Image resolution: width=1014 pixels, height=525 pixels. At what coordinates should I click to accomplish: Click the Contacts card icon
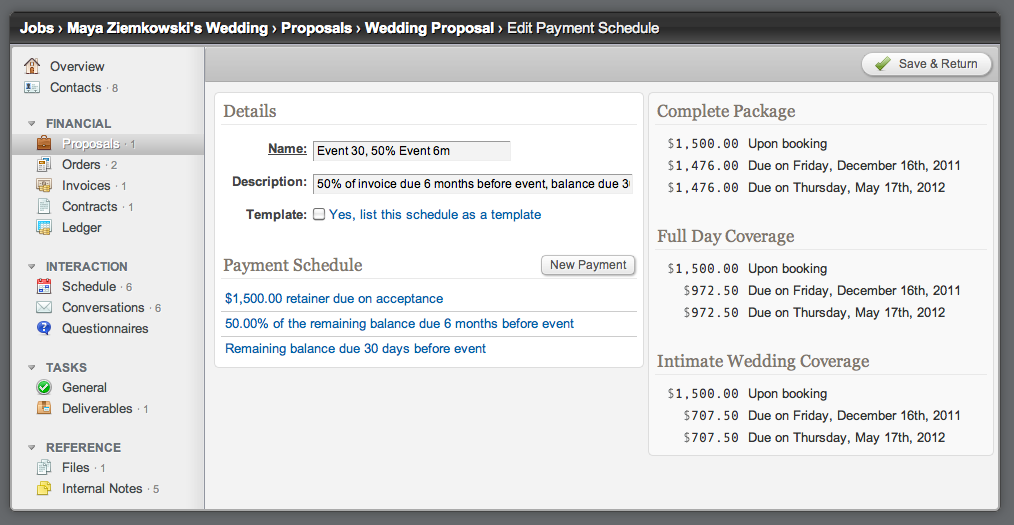pyautogui.click(x=32, y=87)
